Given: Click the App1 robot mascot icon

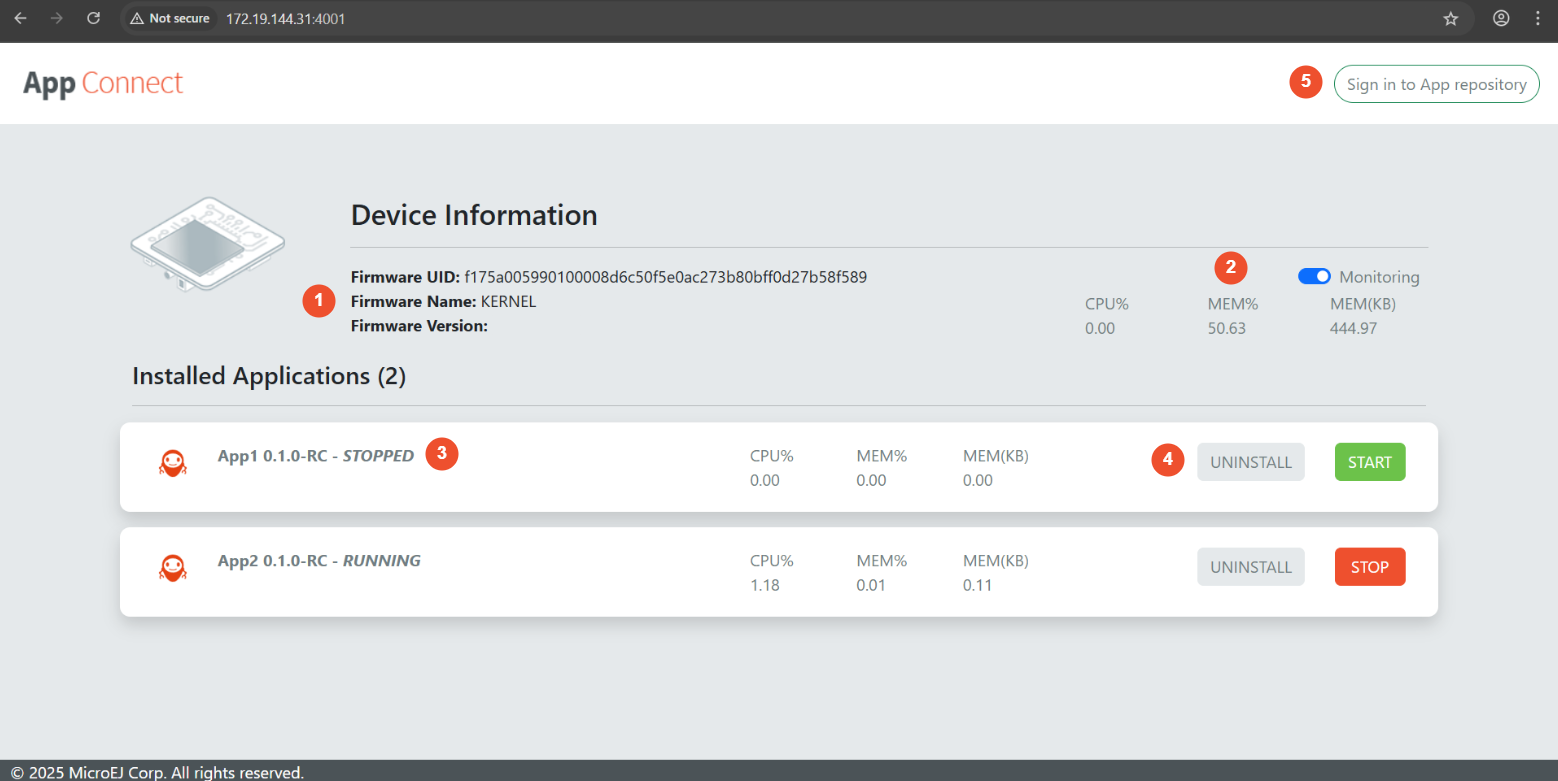Looking at the screenshot, I should coord(173,462).
